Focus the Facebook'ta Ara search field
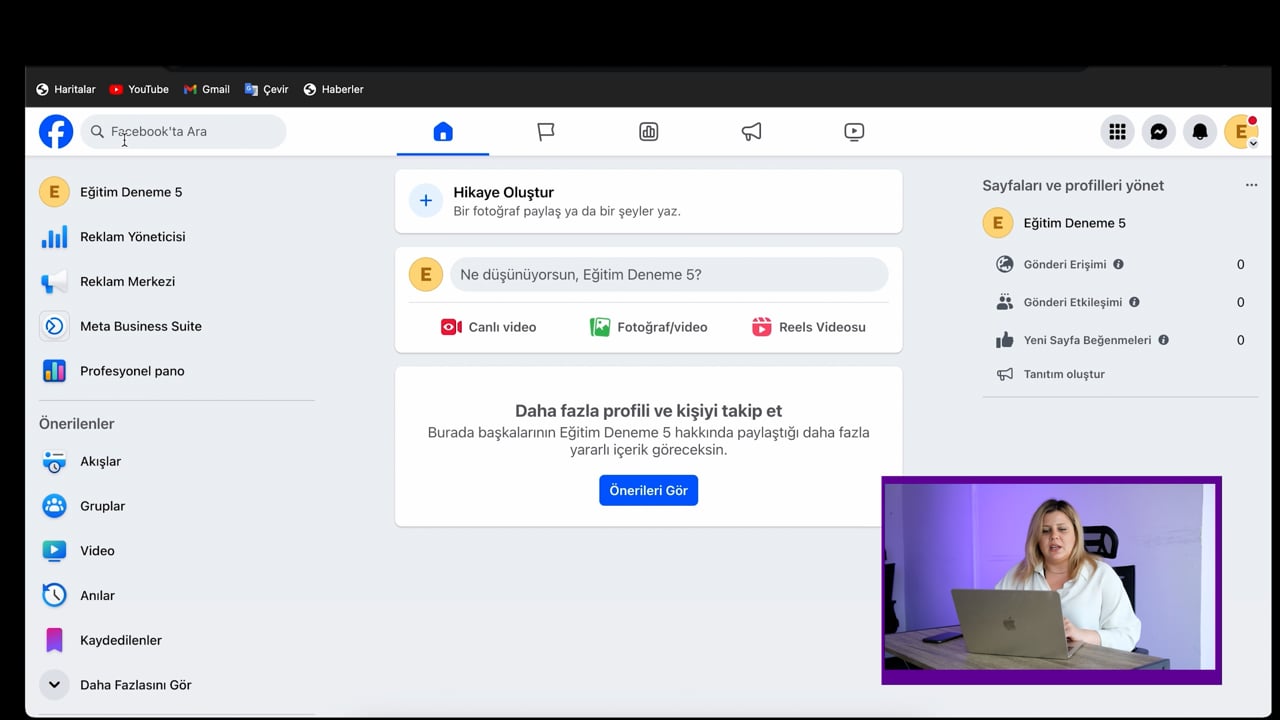Viewport: 1280px width, 720px height. (183, 131)
